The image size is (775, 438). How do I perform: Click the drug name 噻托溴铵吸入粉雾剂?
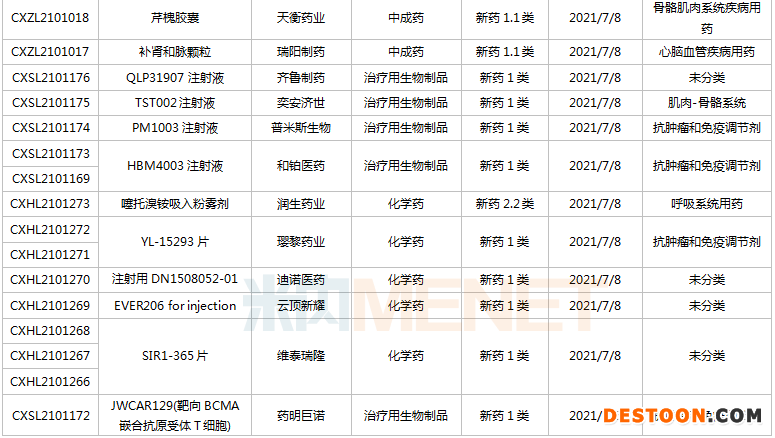click(x=175, y=204)
